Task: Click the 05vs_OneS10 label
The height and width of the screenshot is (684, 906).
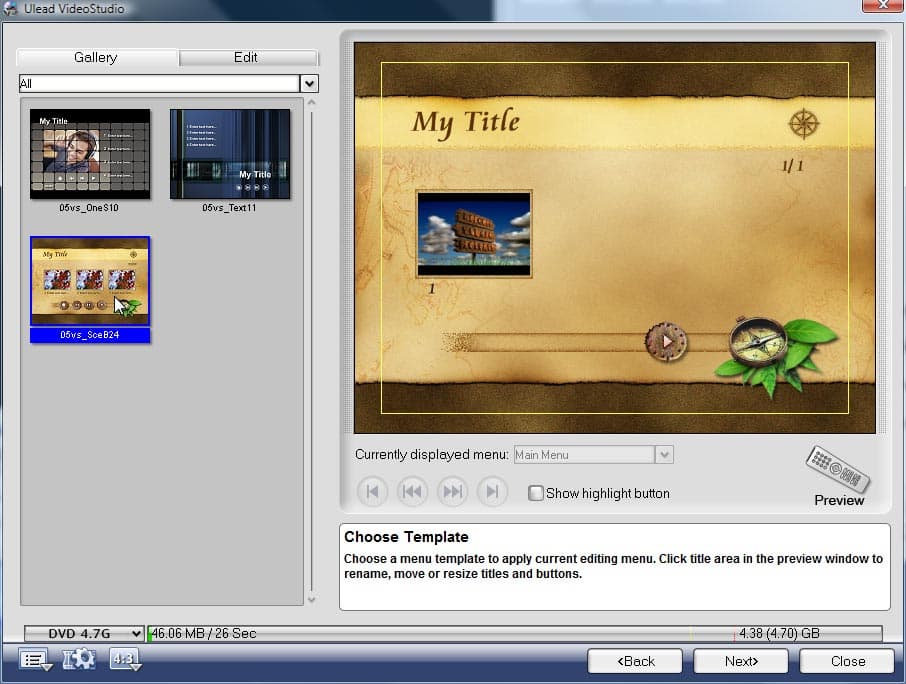Action: pos(89,207)
